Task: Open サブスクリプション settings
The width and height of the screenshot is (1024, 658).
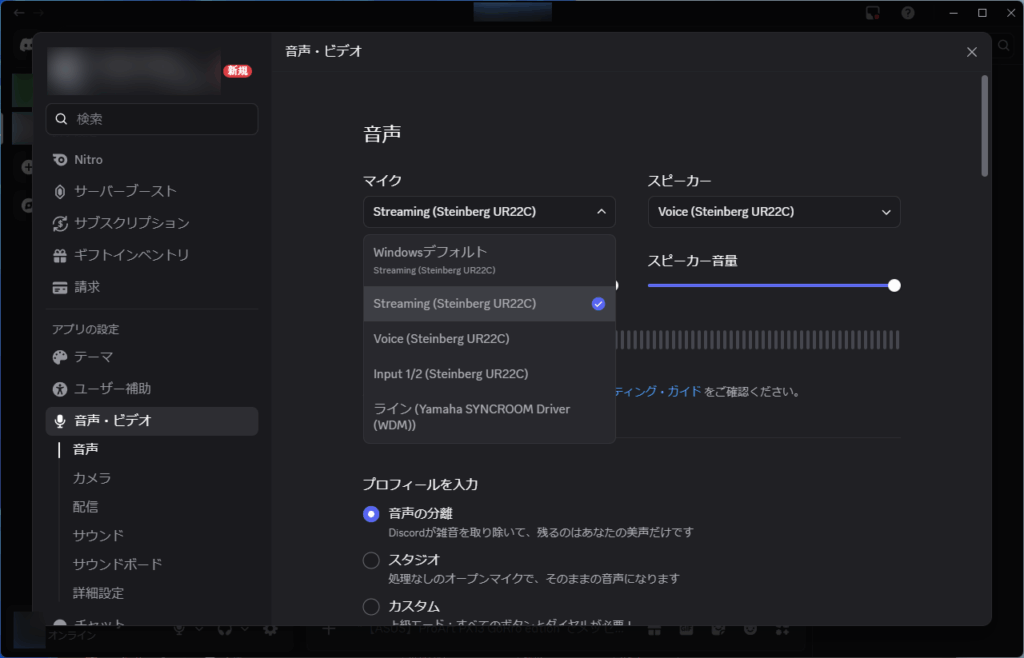Action: coord(152,223)
